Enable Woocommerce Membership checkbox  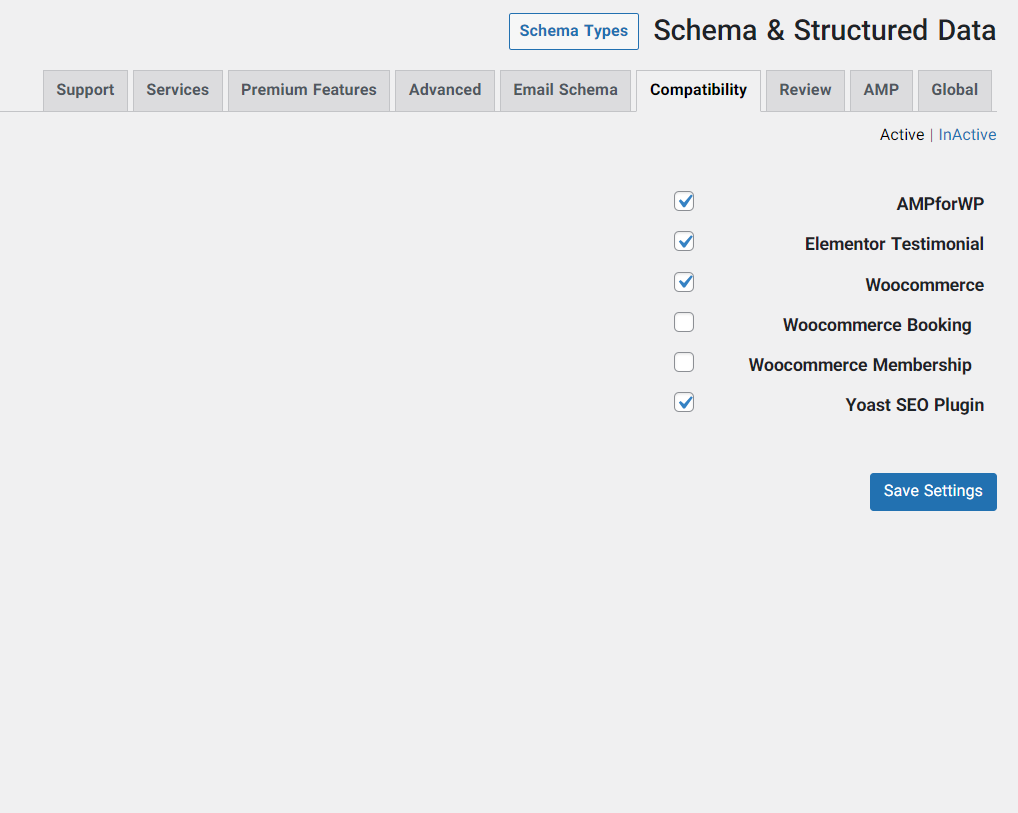point(684,362)
